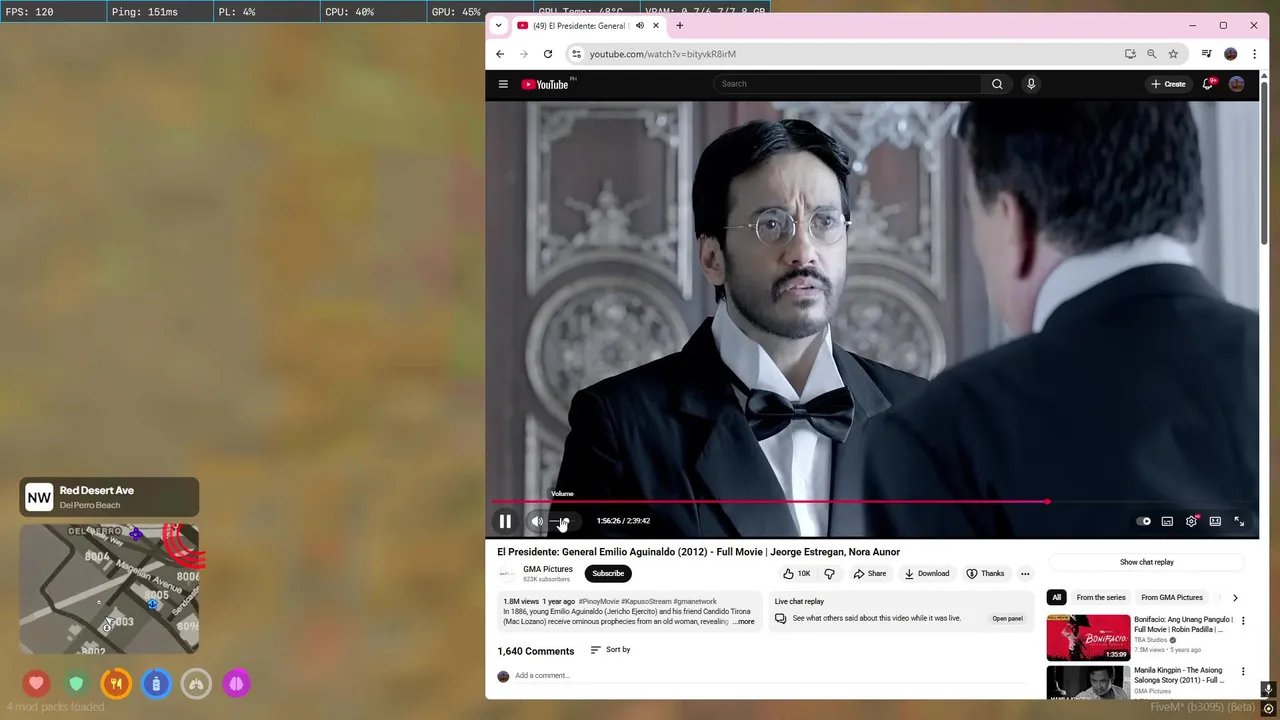Like the video with 10K thumbs up
The image size is (1280, 720).
point(797,574)
